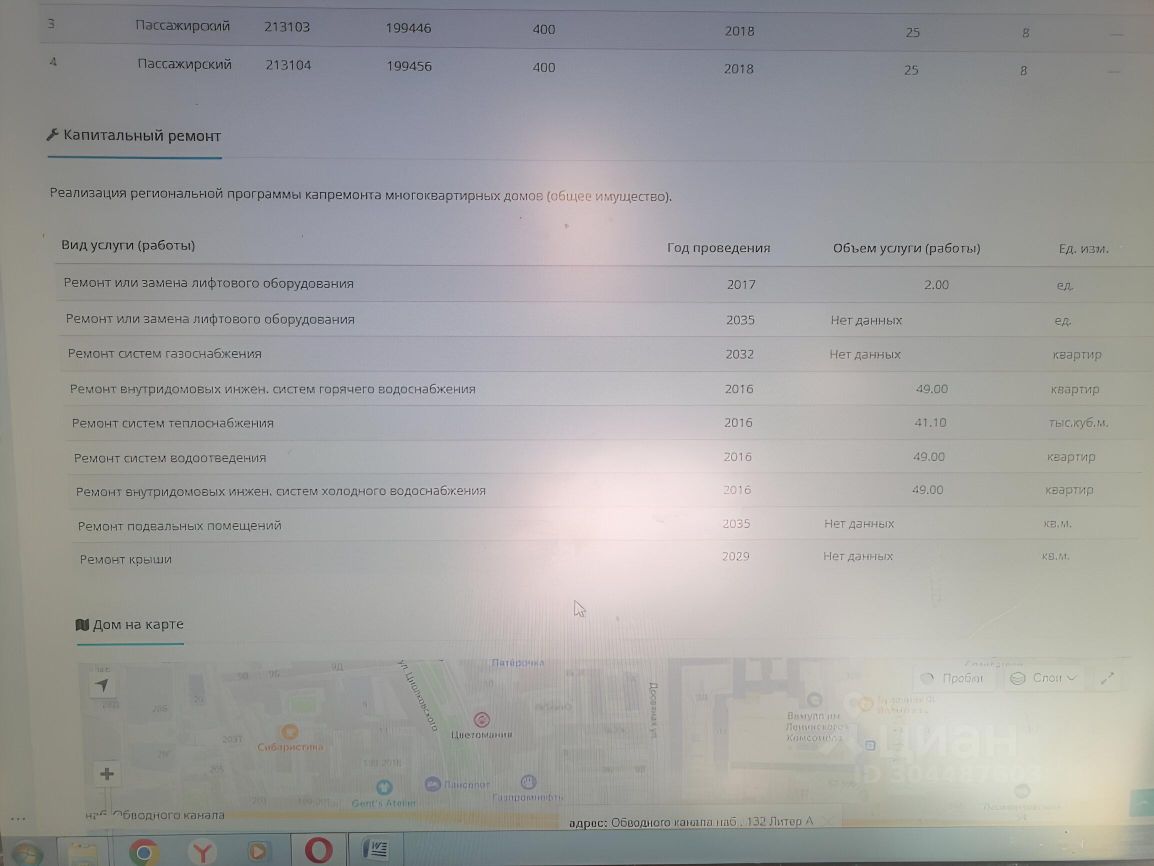Open Opera browser from the taskbar

(x=319, y=851)
